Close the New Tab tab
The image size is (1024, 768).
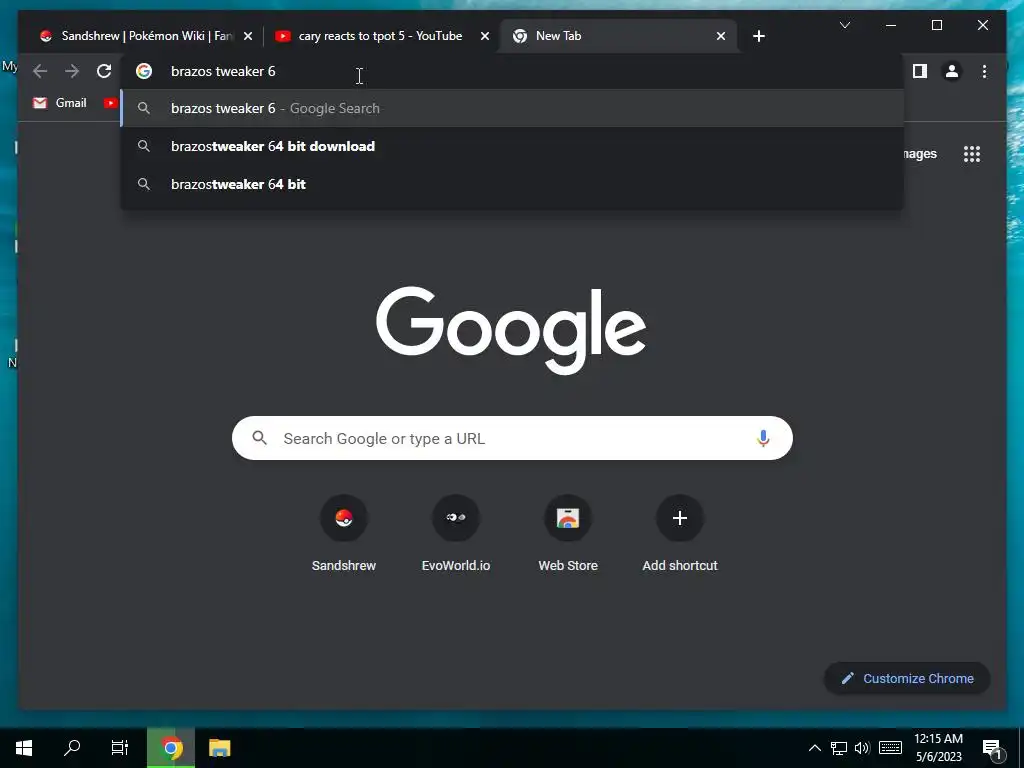coord(720,37)
